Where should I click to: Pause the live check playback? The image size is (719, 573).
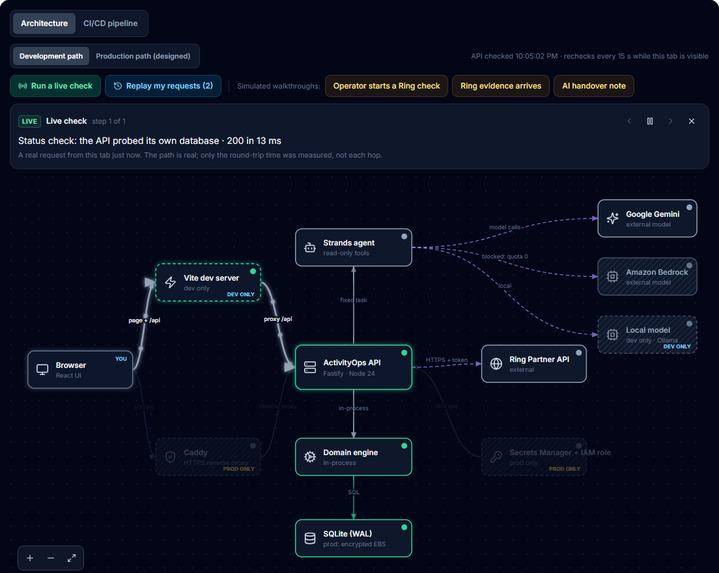coord(650,121)
